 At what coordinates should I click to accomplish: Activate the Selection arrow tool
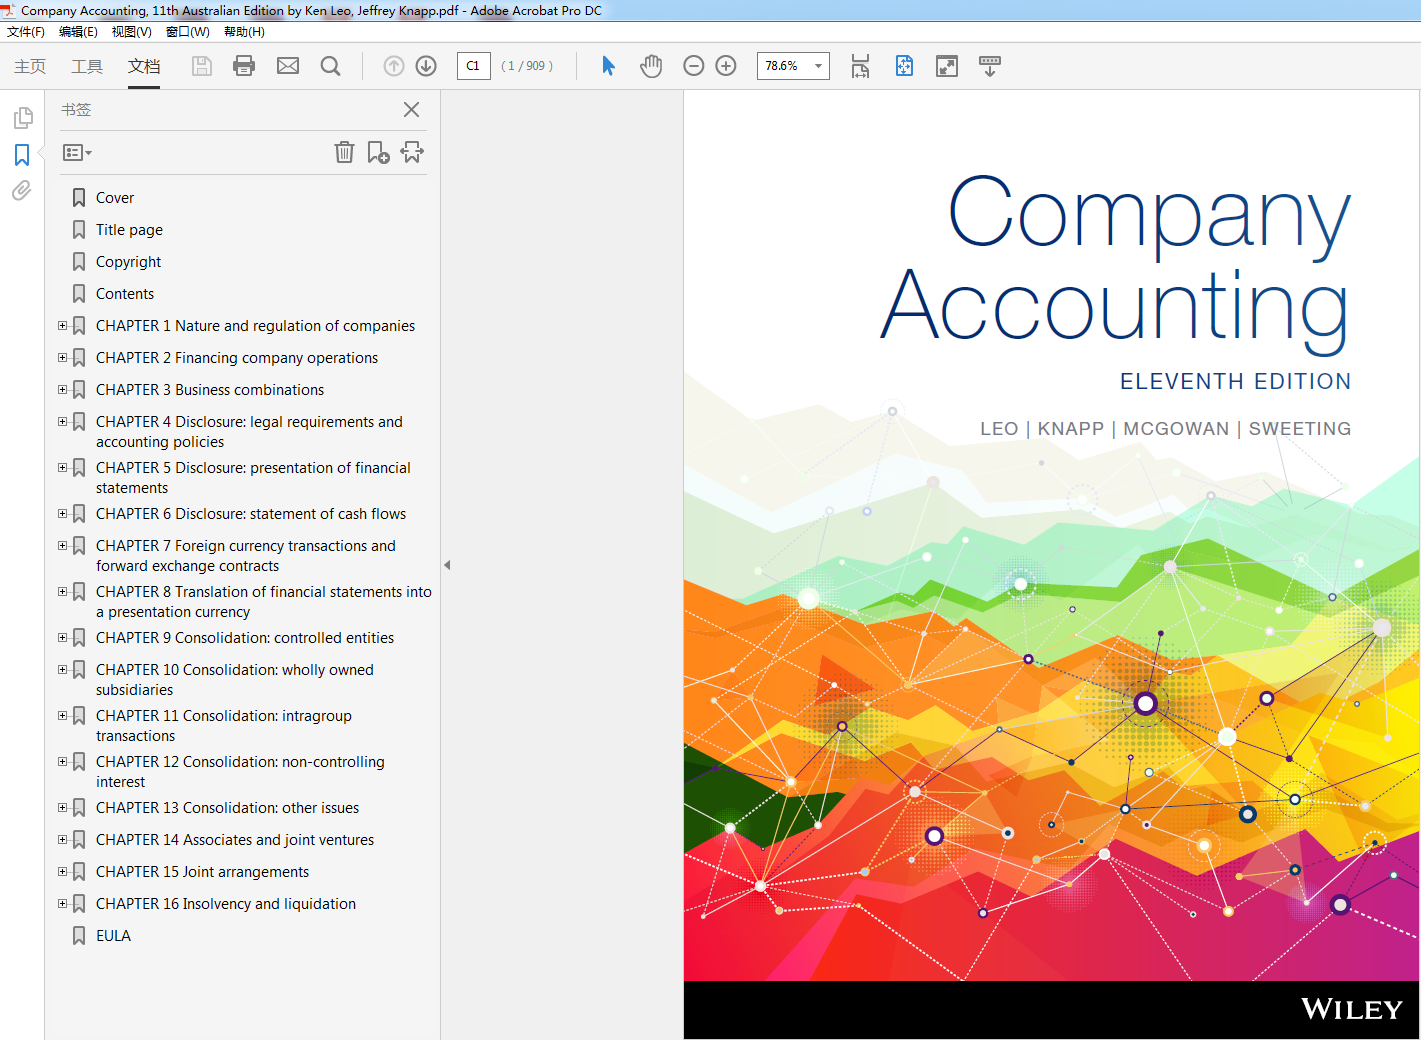tap(608, 66)
